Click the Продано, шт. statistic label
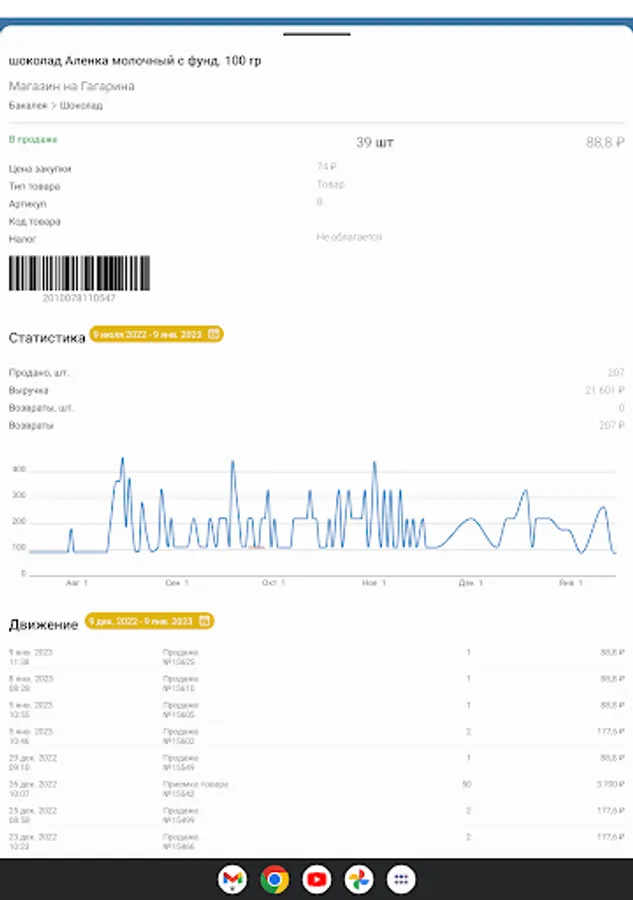Screen dimensions: 633x900 pyautogui.click(x=38, y=373)
